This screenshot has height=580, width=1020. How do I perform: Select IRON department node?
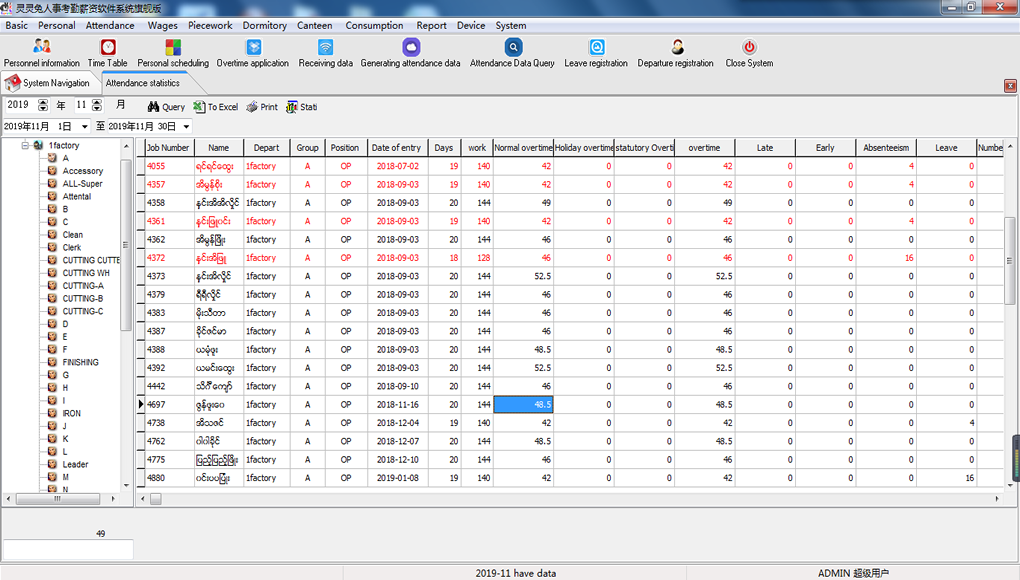(72, 414)
